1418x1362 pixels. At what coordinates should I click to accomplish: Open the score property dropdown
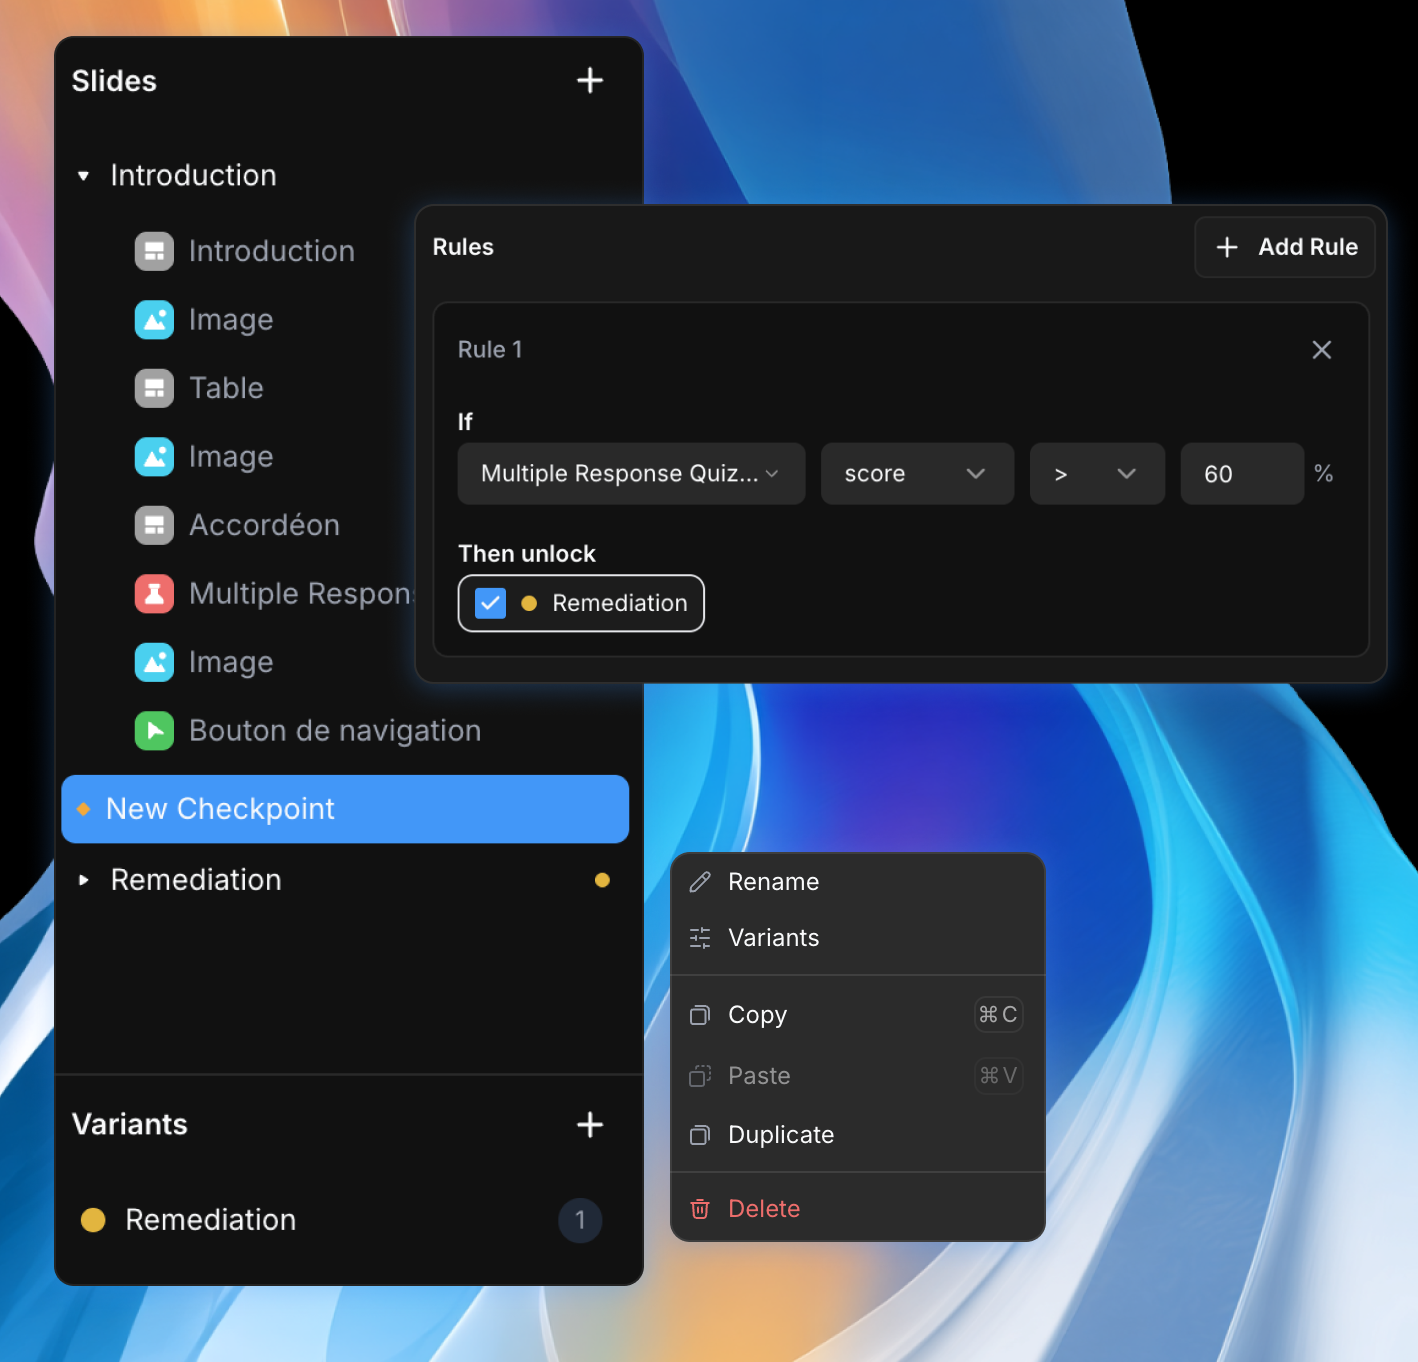(916, 474)
